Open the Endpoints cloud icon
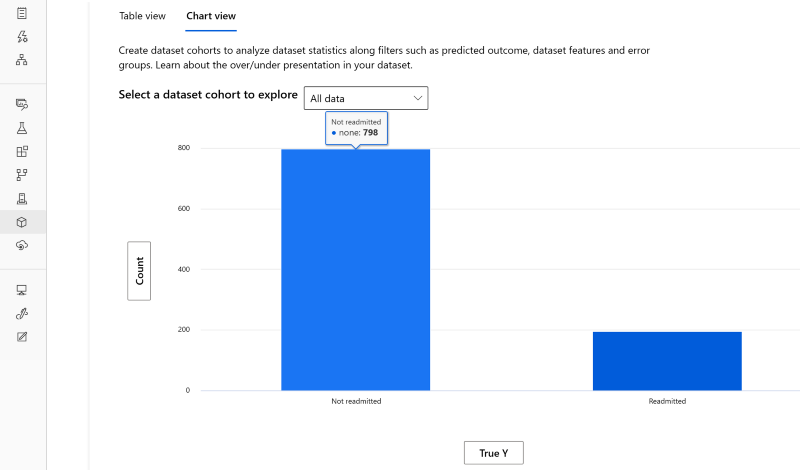This screenshot has width=800, height=470. point(21,245)
